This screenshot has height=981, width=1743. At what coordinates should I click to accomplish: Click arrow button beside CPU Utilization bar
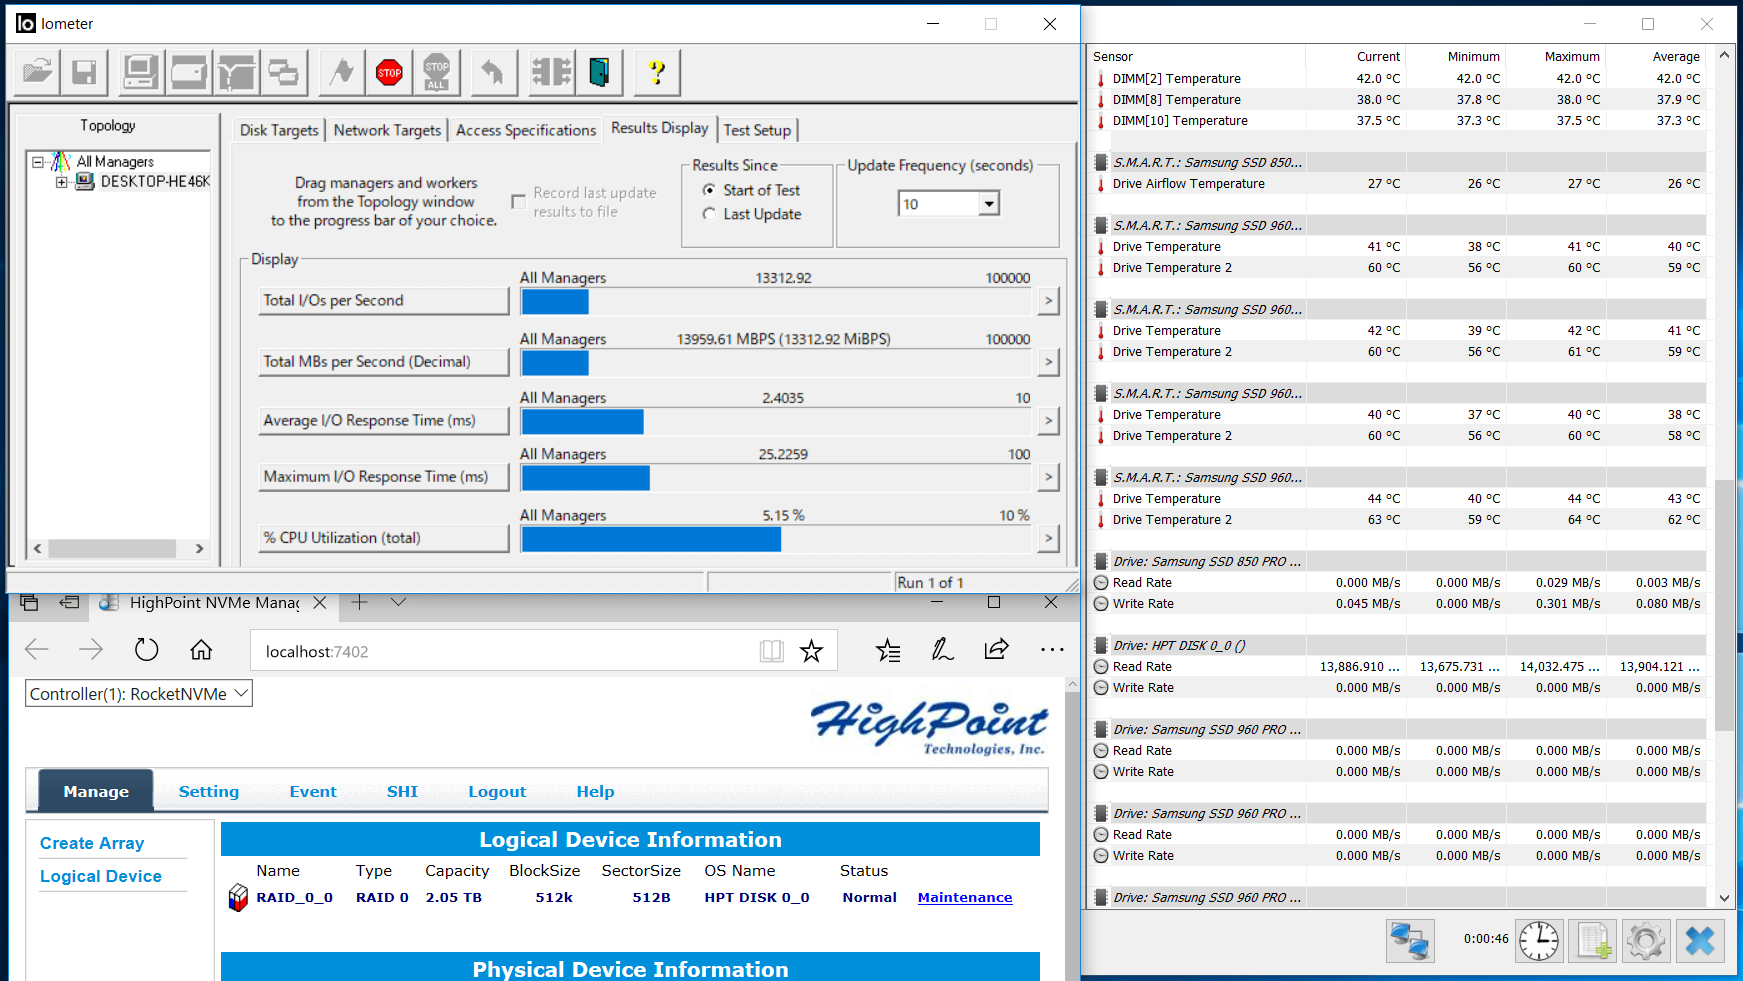1048,538
